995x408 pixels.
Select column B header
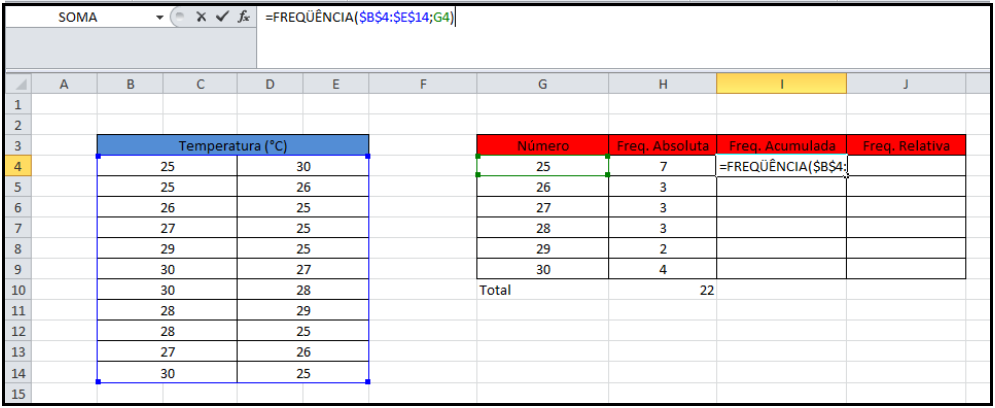pos(131,85)
